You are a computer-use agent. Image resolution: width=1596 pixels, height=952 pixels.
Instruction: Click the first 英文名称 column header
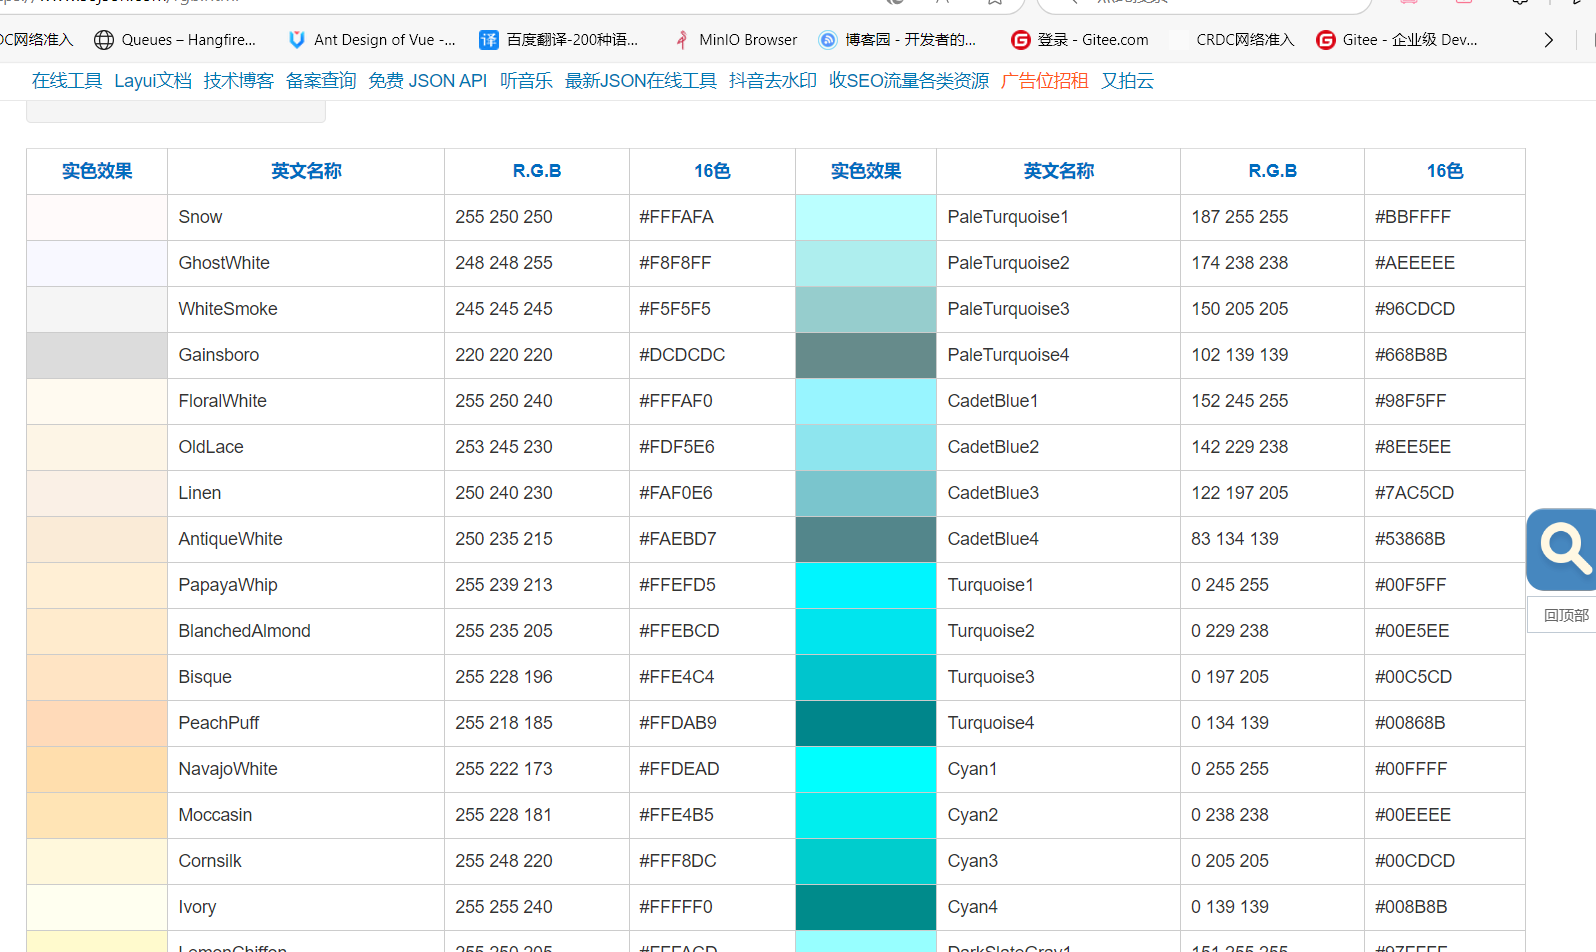point(306,171)
